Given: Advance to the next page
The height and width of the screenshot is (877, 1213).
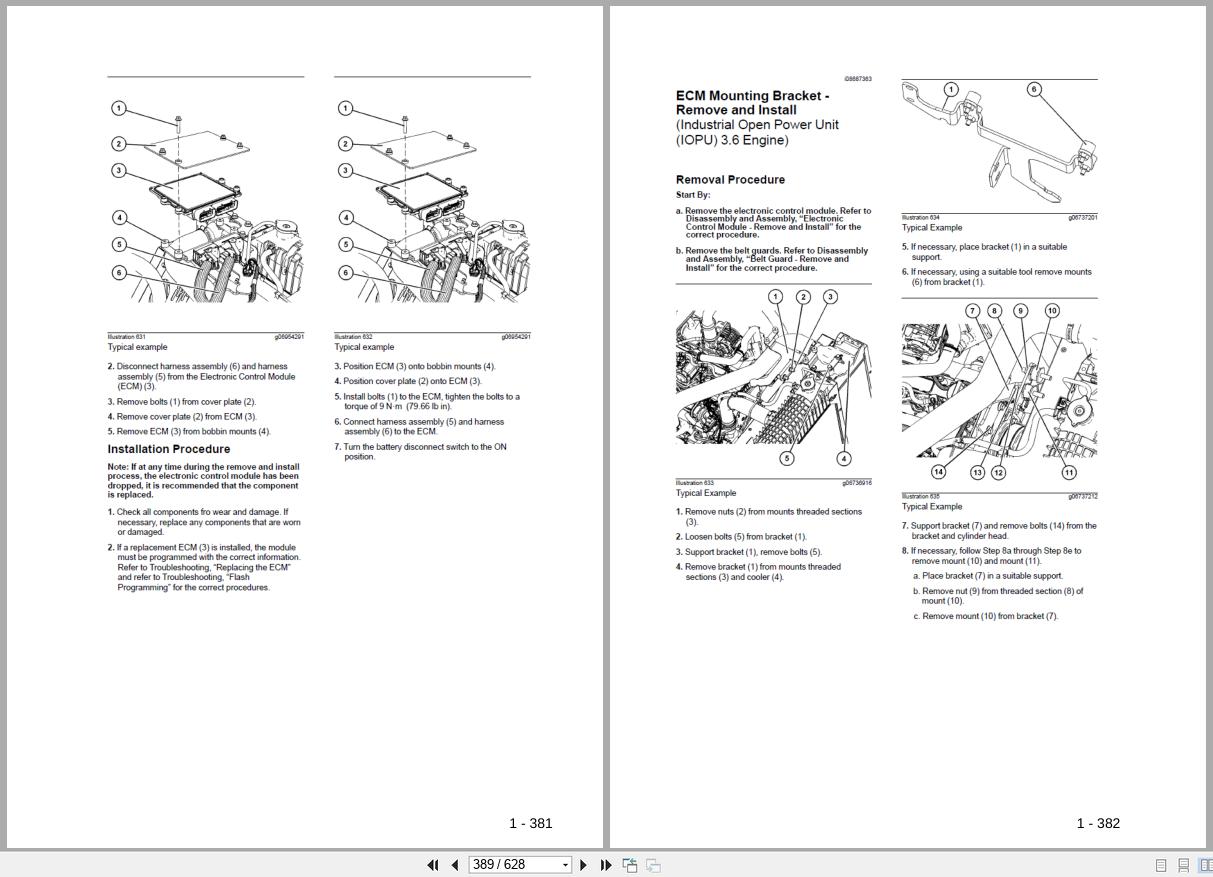Looking at the screenshot, I should tap(583, 864).
